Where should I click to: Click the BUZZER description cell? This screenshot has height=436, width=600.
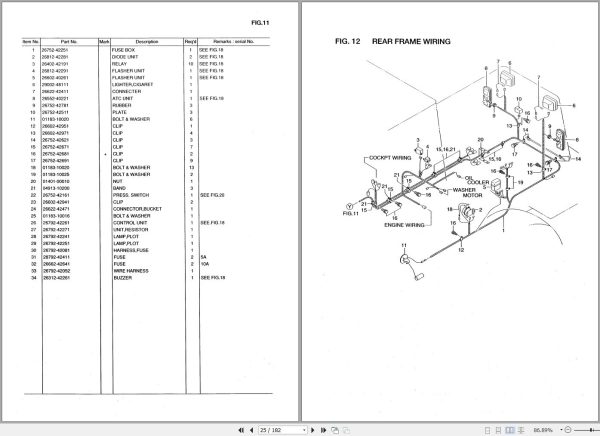click(123, 278)
